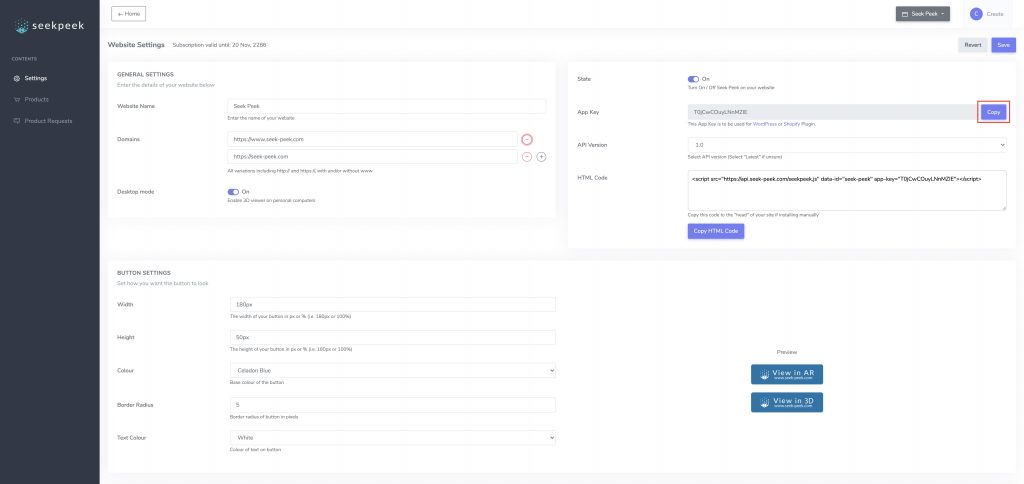
Task: Save the website settings
Action: (1004, 45)
